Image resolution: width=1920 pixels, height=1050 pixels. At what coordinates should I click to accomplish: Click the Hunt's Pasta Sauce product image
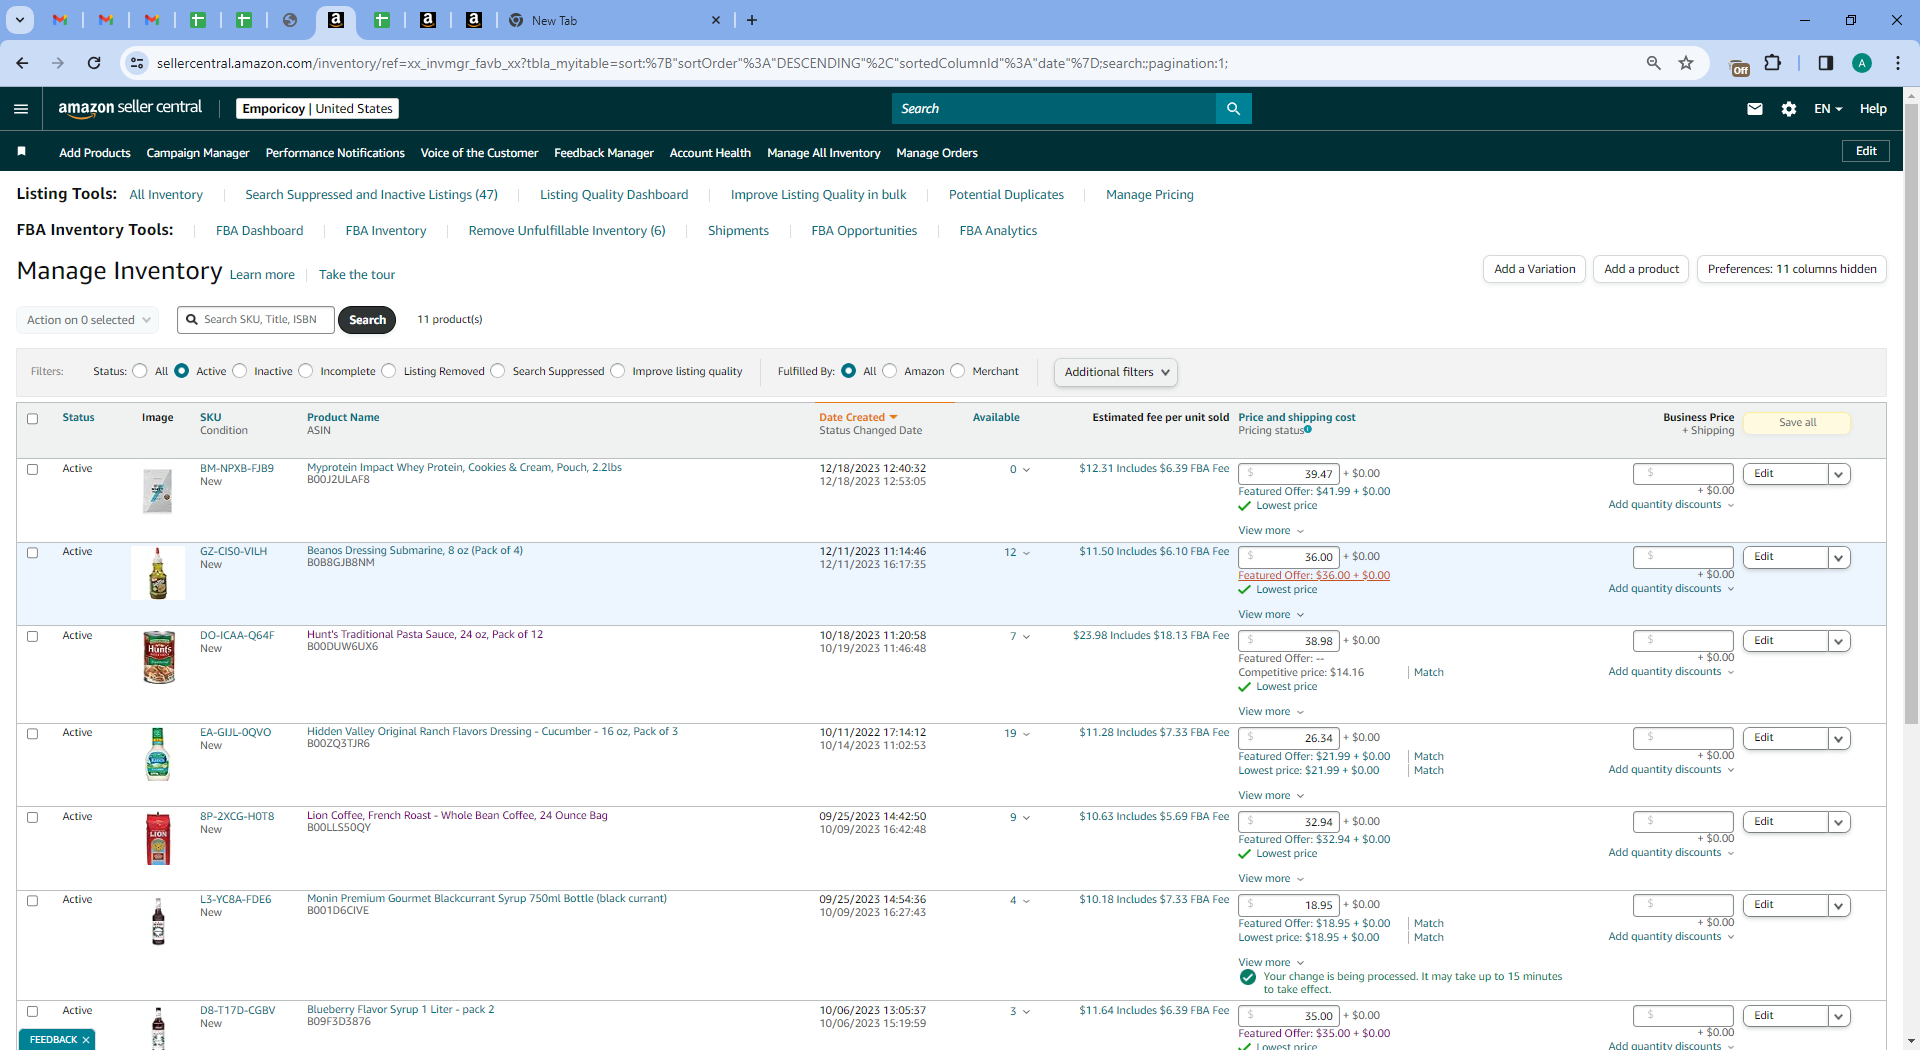point(159,657)
